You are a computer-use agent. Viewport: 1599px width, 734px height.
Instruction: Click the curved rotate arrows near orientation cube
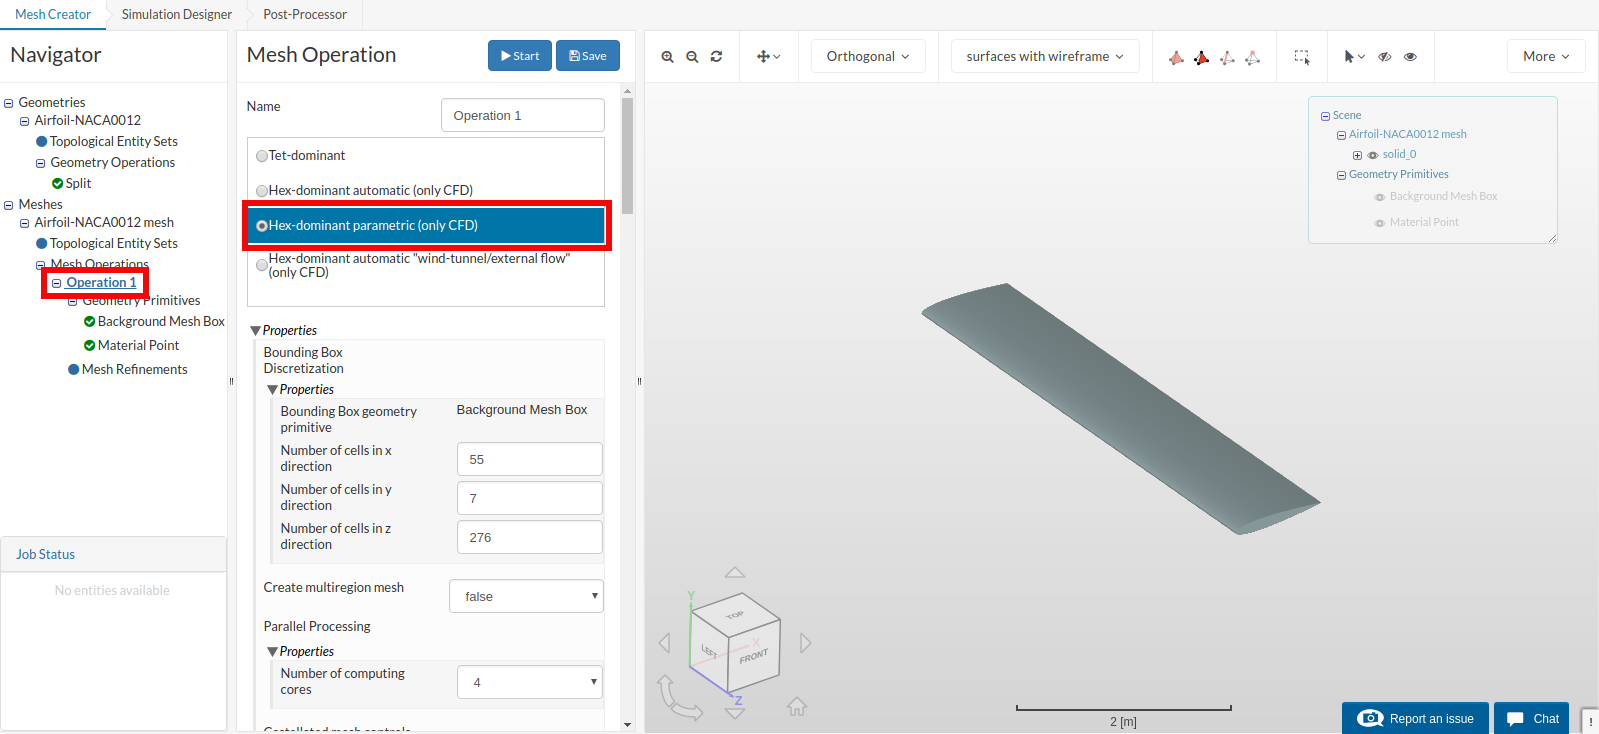(x=679, y=697)
